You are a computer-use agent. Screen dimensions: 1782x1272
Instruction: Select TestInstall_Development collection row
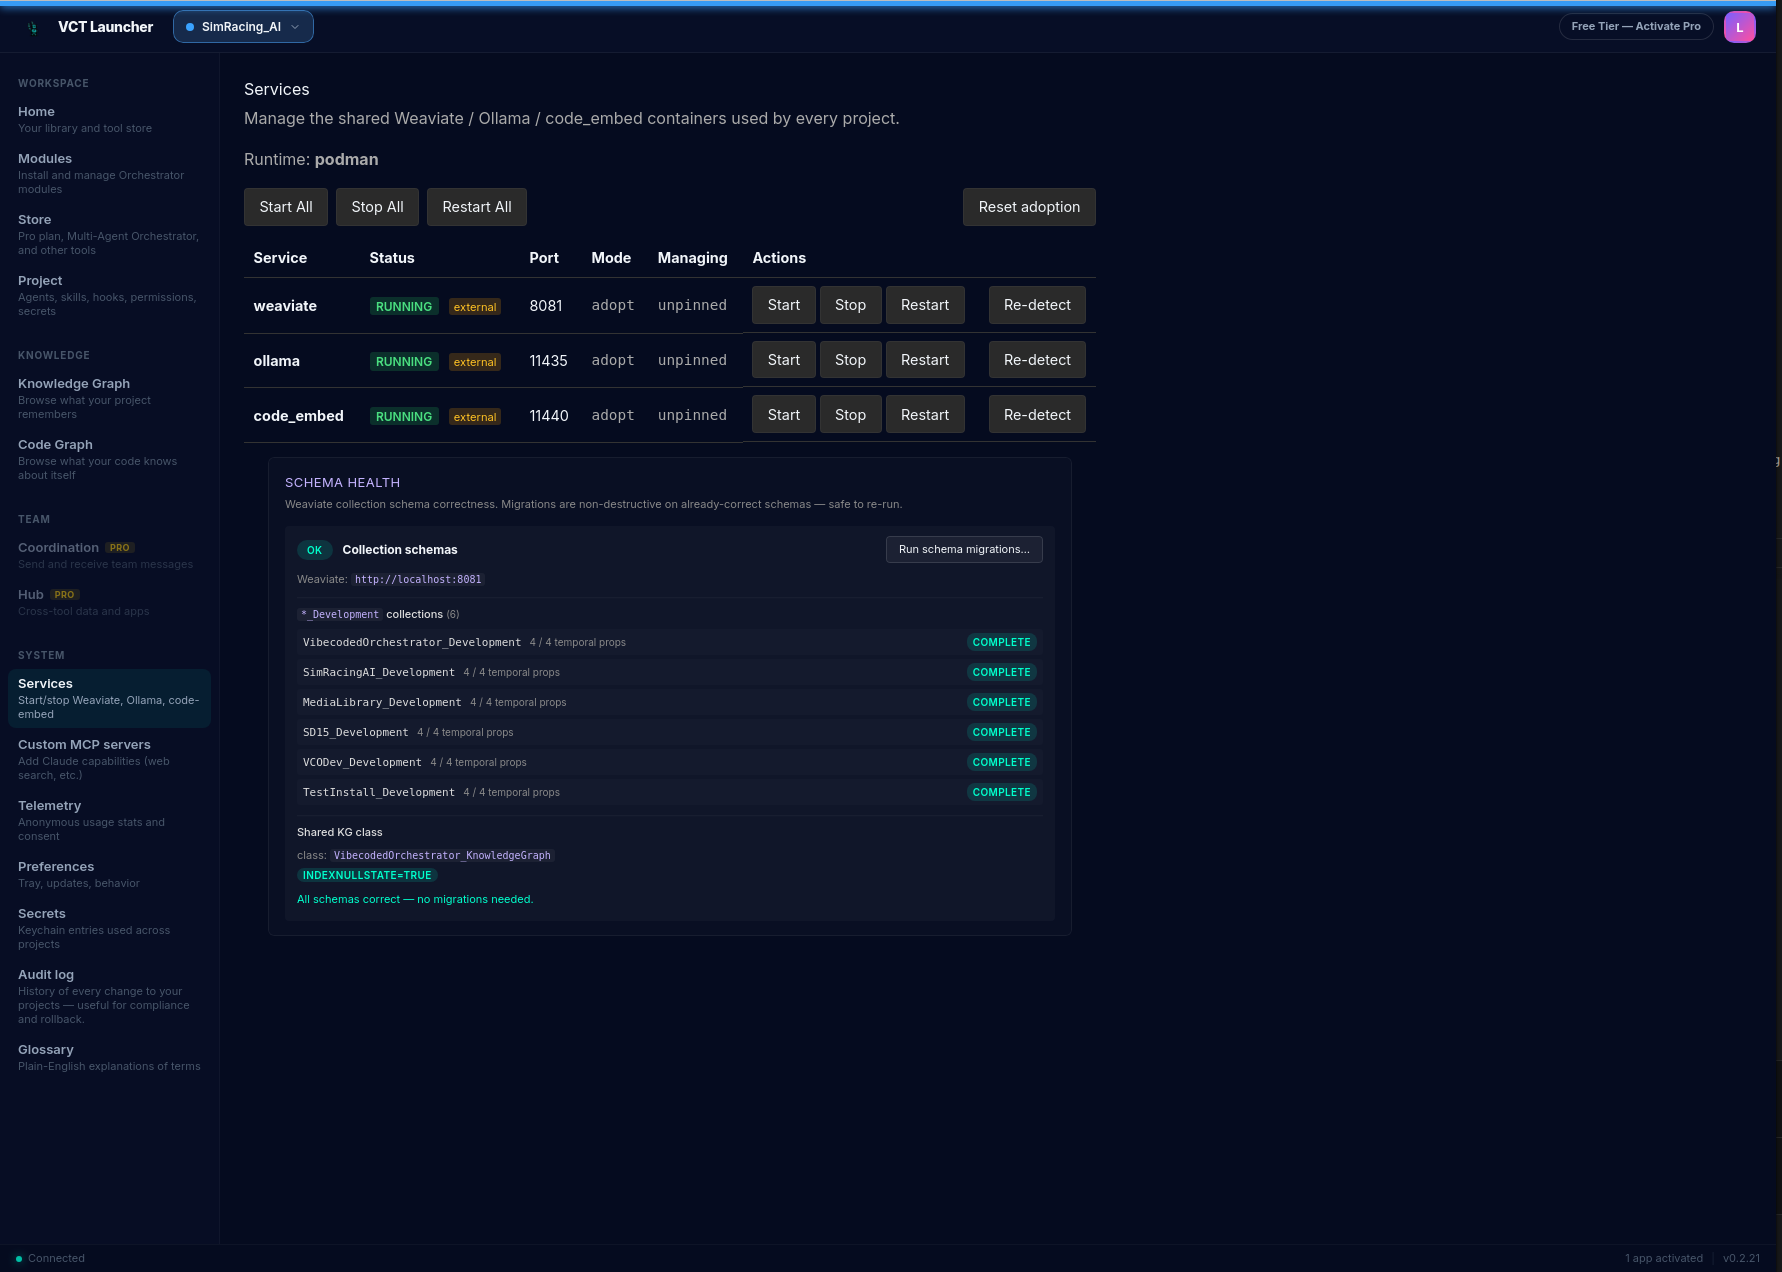point(668,792)
